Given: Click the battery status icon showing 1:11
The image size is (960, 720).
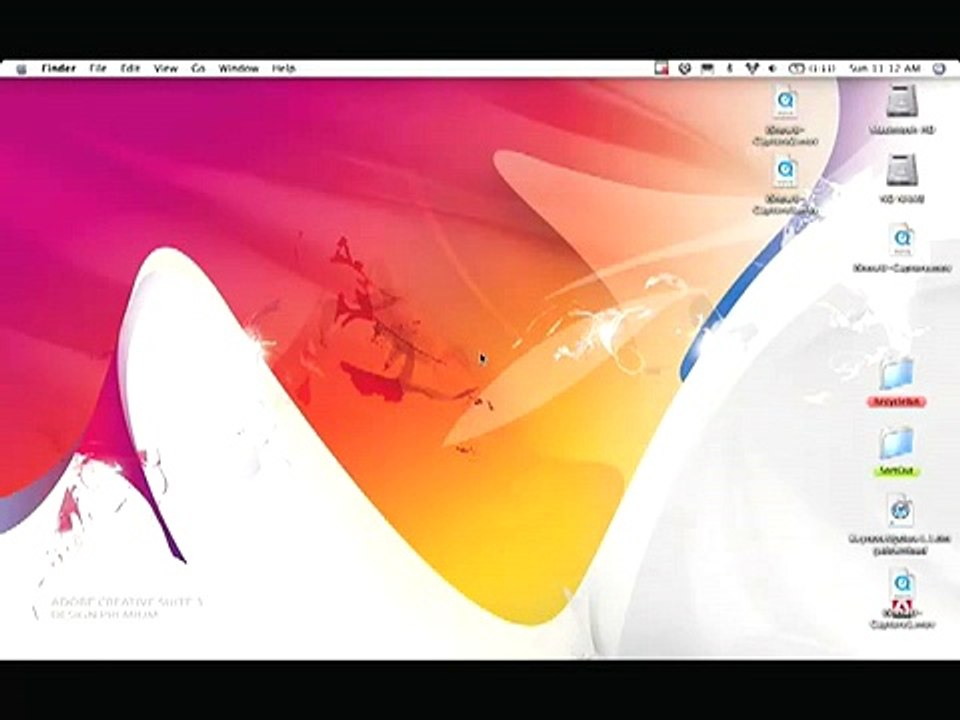Looking at the screenshot, I should point(811,69).
